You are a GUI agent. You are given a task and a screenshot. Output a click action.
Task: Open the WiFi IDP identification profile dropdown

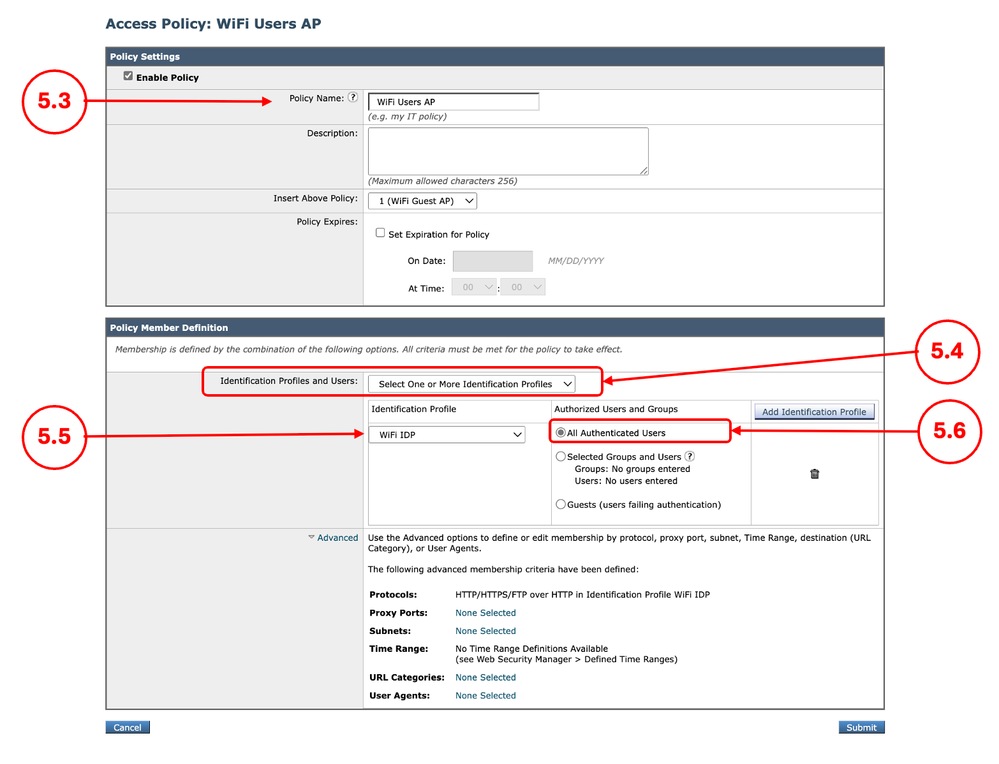tap(447, 434)
